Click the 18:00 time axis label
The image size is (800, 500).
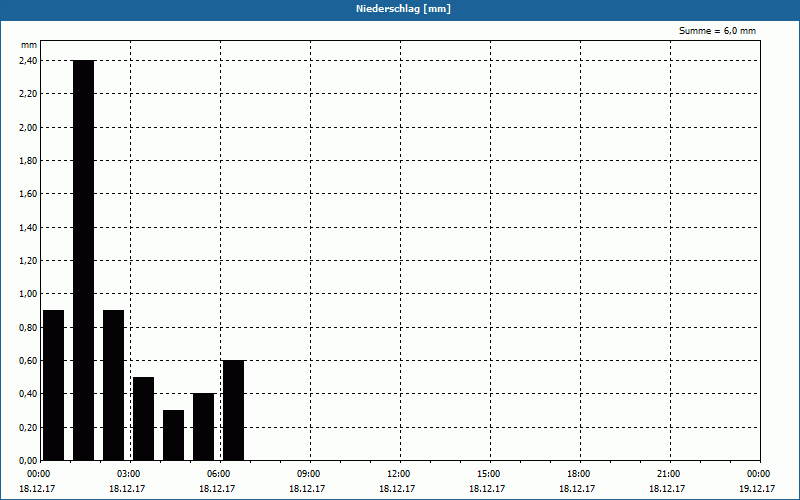click(x=579, y=474)
